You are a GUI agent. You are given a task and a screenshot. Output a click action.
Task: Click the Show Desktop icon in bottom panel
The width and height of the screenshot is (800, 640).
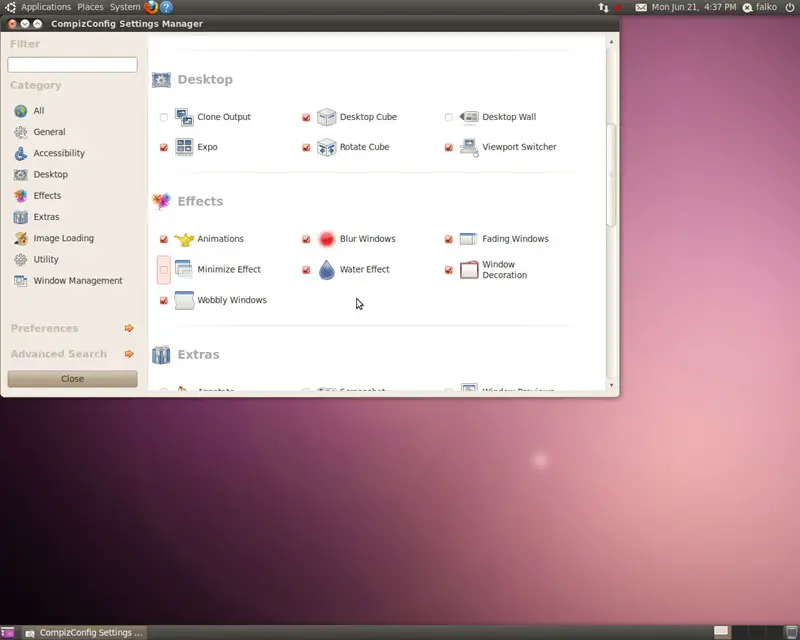tap(8, 632)
